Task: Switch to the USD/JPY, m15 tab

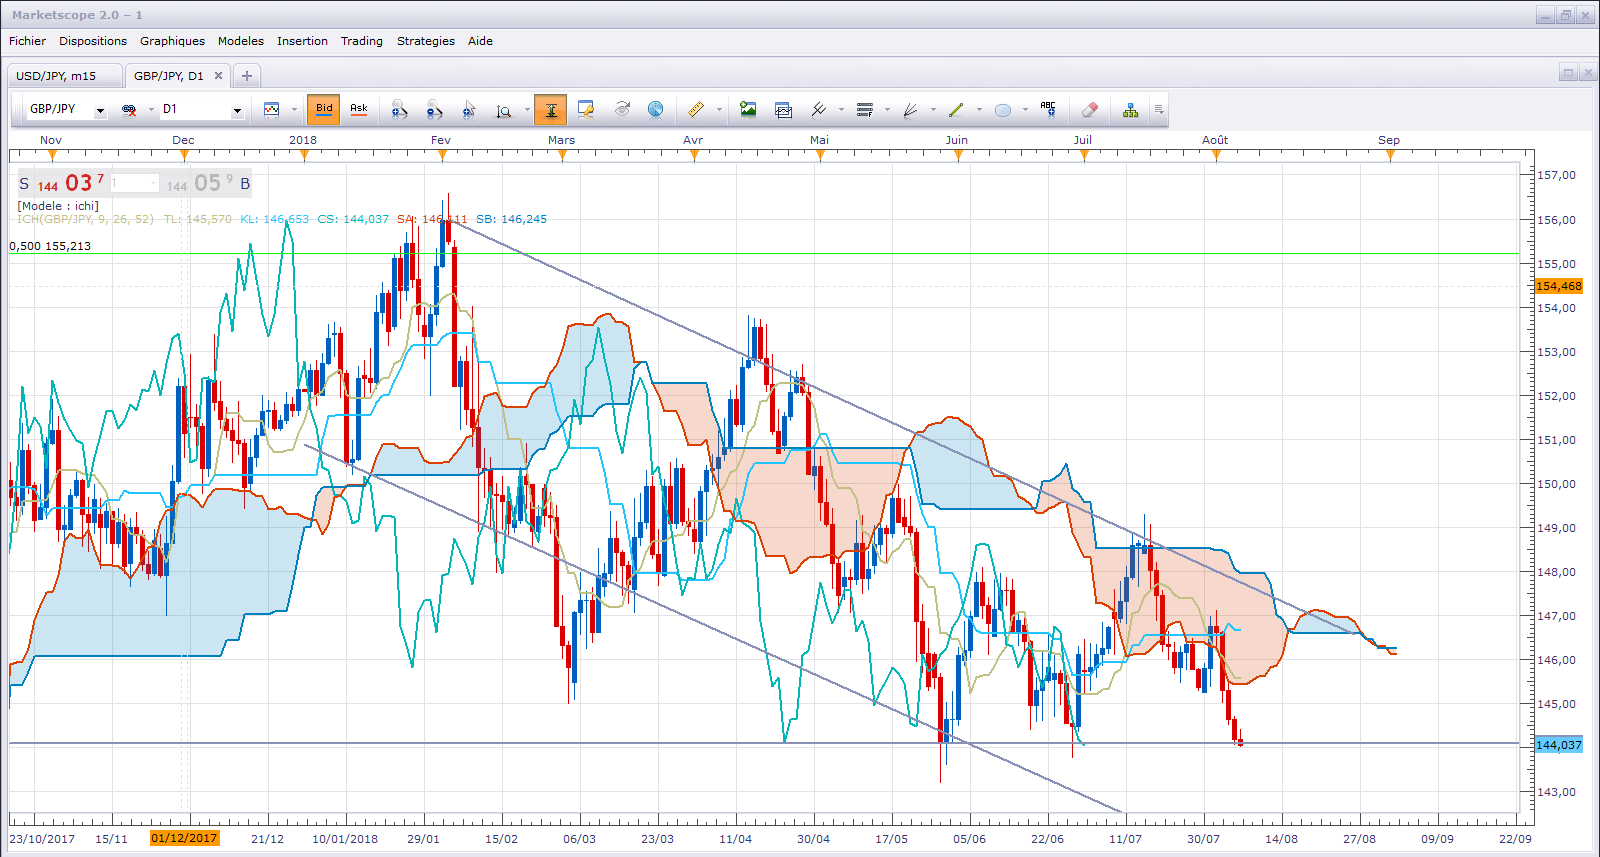Action: (64, 76)
